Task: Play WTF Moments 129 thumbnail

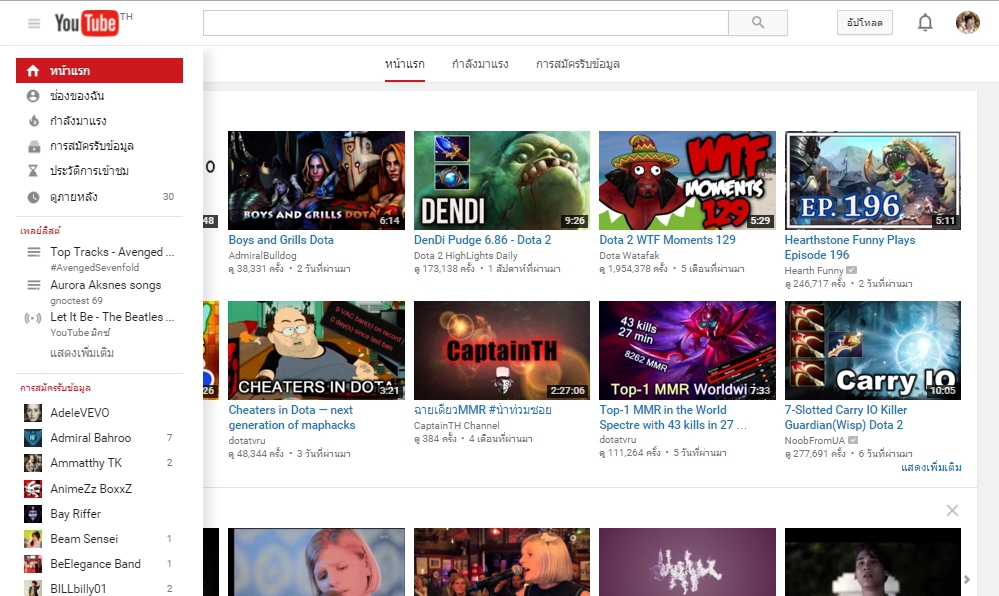Action: tap(687, 180)
